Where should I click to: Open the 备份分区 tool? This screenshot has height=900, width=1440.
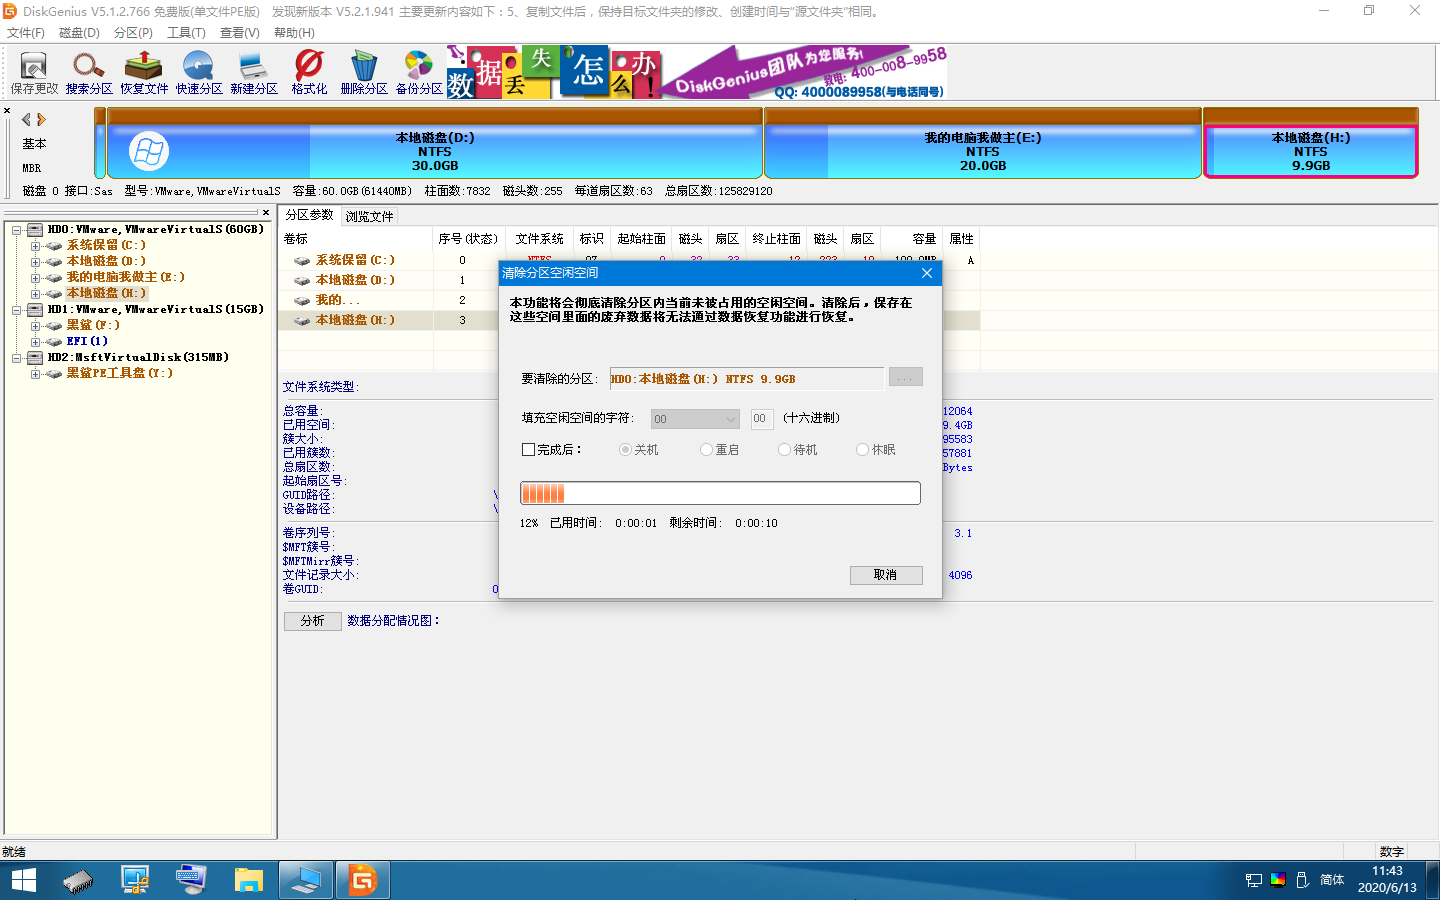(x=419, y=73)
